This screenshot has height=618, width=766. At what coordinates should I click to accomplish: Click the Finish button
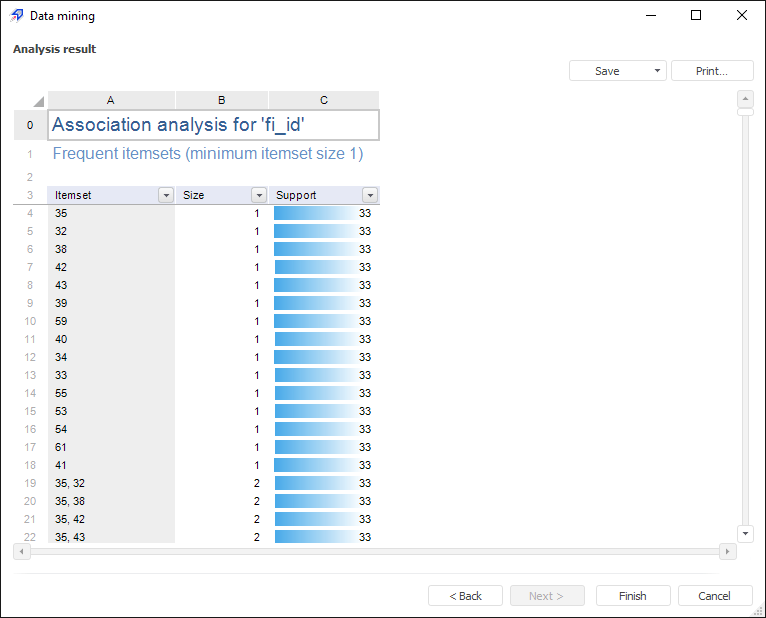point(633,596)
